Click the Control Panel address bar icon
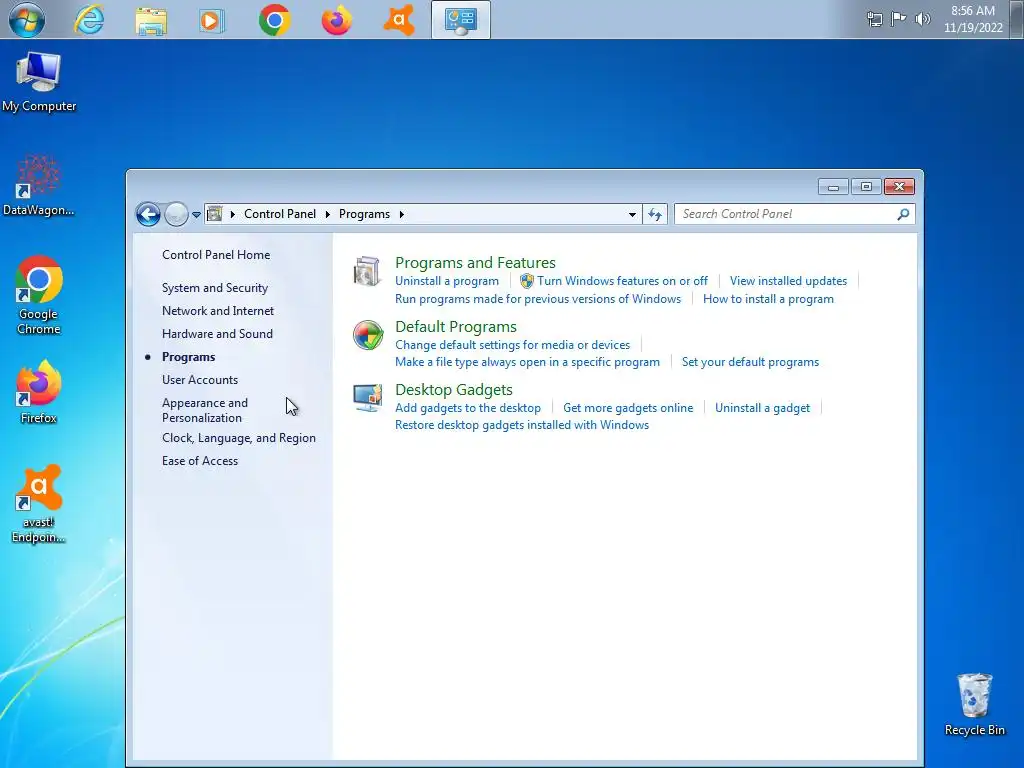This screenshot has width=1024, height=768. [x=215, y=214]
